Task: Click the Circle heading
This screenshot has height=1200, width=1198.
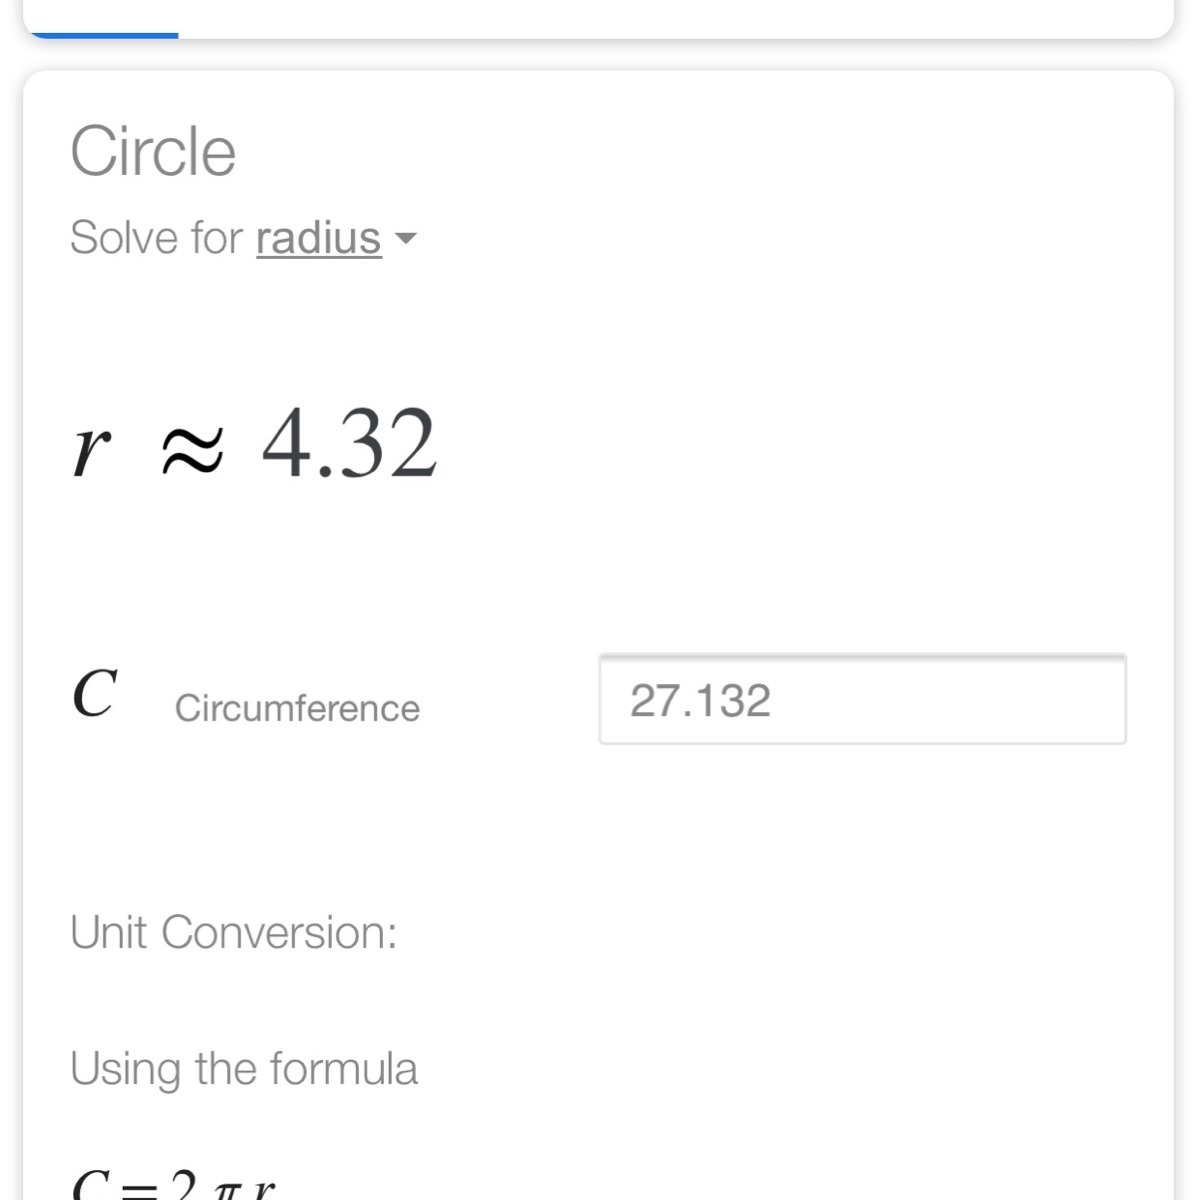Action: click(x=153, y=152)
